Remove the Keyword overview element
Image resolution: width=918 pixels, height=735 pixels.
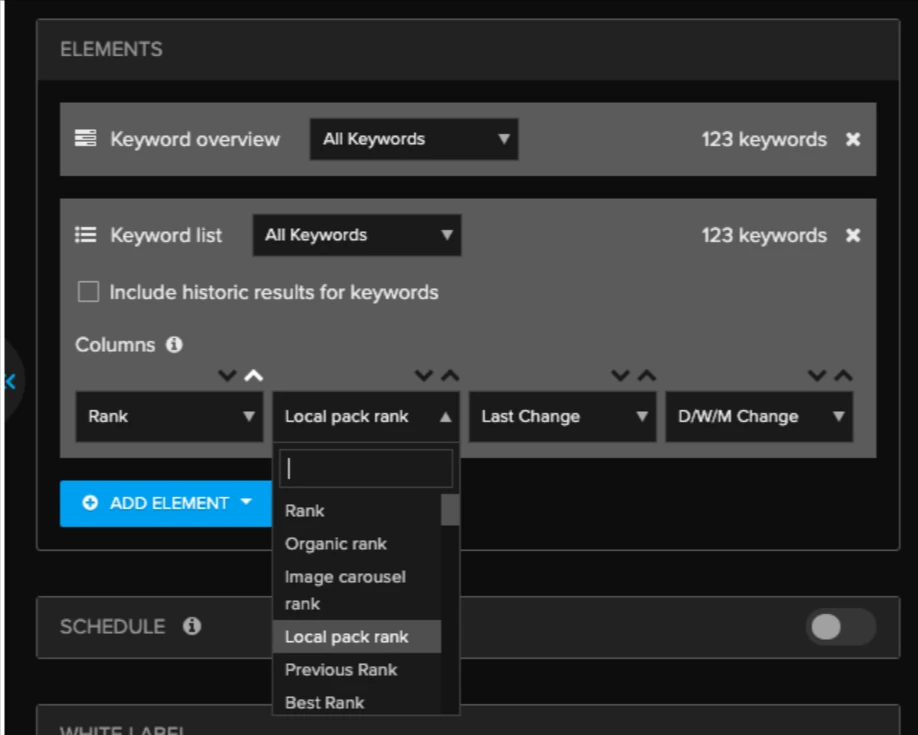[852, 139]
